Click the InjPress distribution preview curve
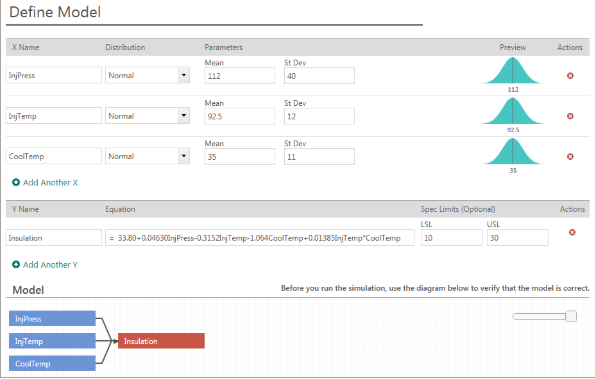595x379 pixels. 513,71
